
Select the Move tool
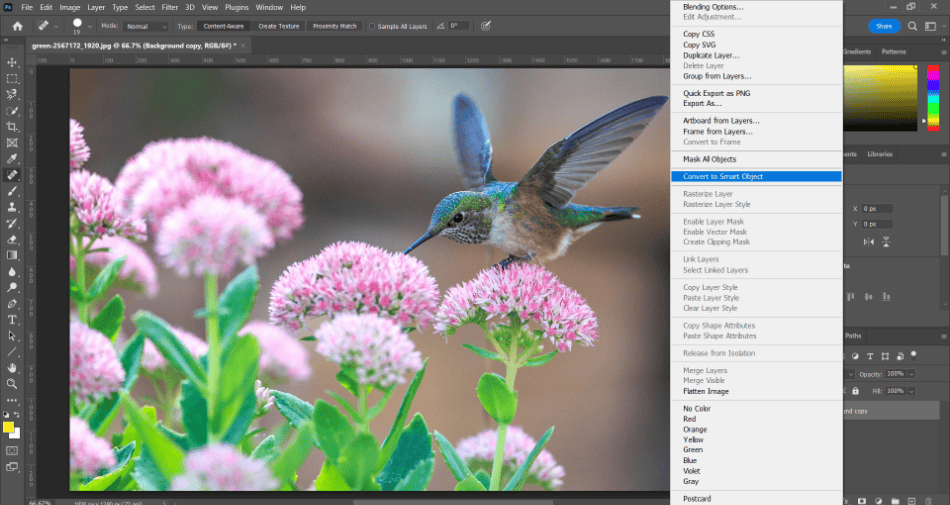(x=12, y=62)
